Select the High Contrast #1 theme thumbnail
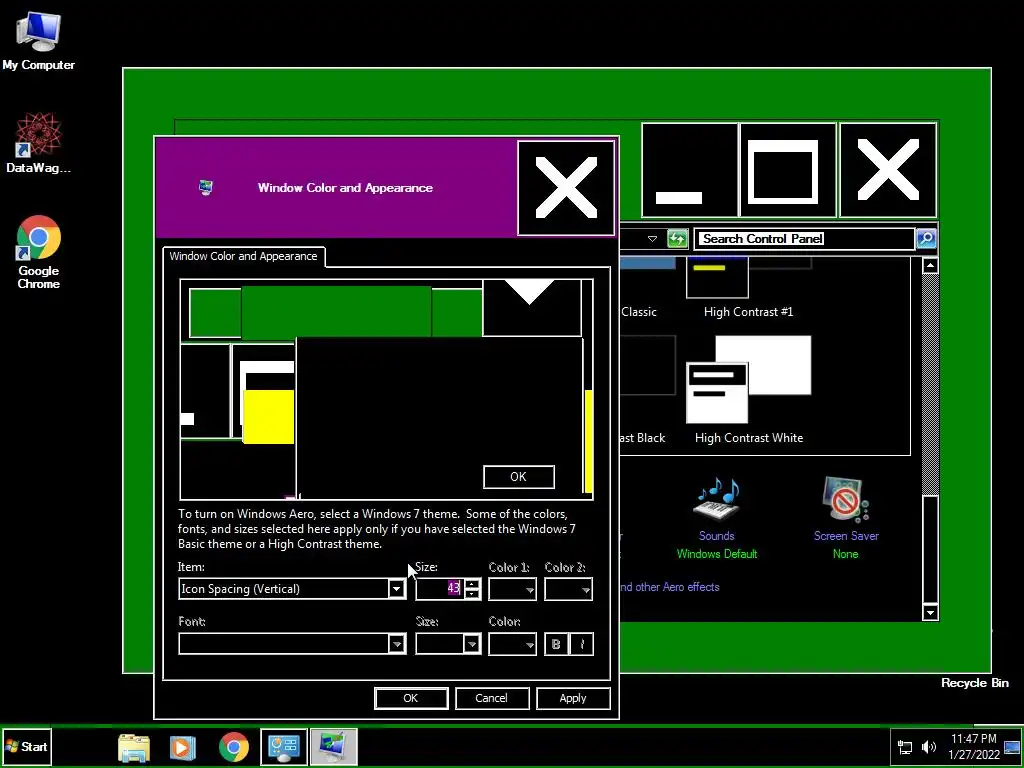 coord(748,277)
